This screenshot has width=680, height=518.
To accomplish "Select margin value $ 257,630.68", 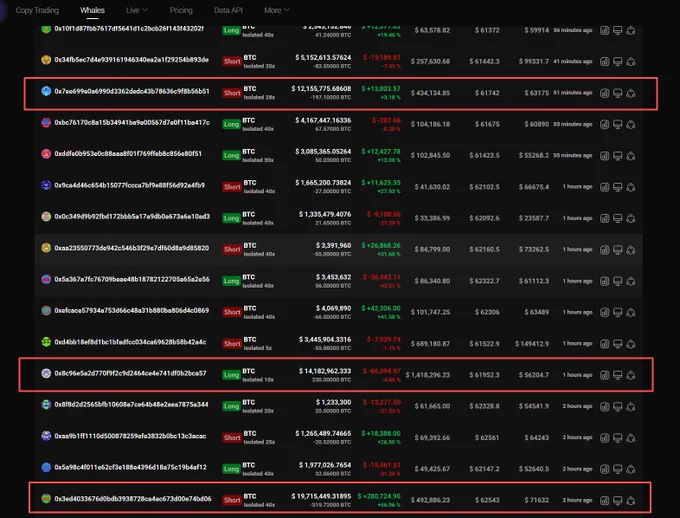I will (x=430, y=62).
